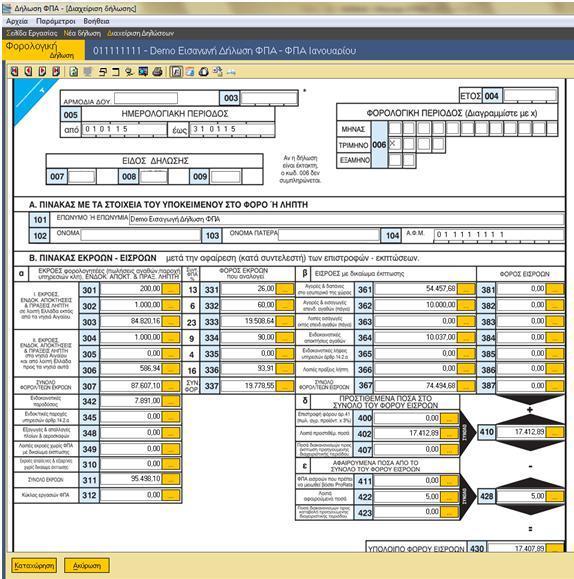
Task: Open Διαχείριση Δηλώσεων link
Action: tap(140, 33)
